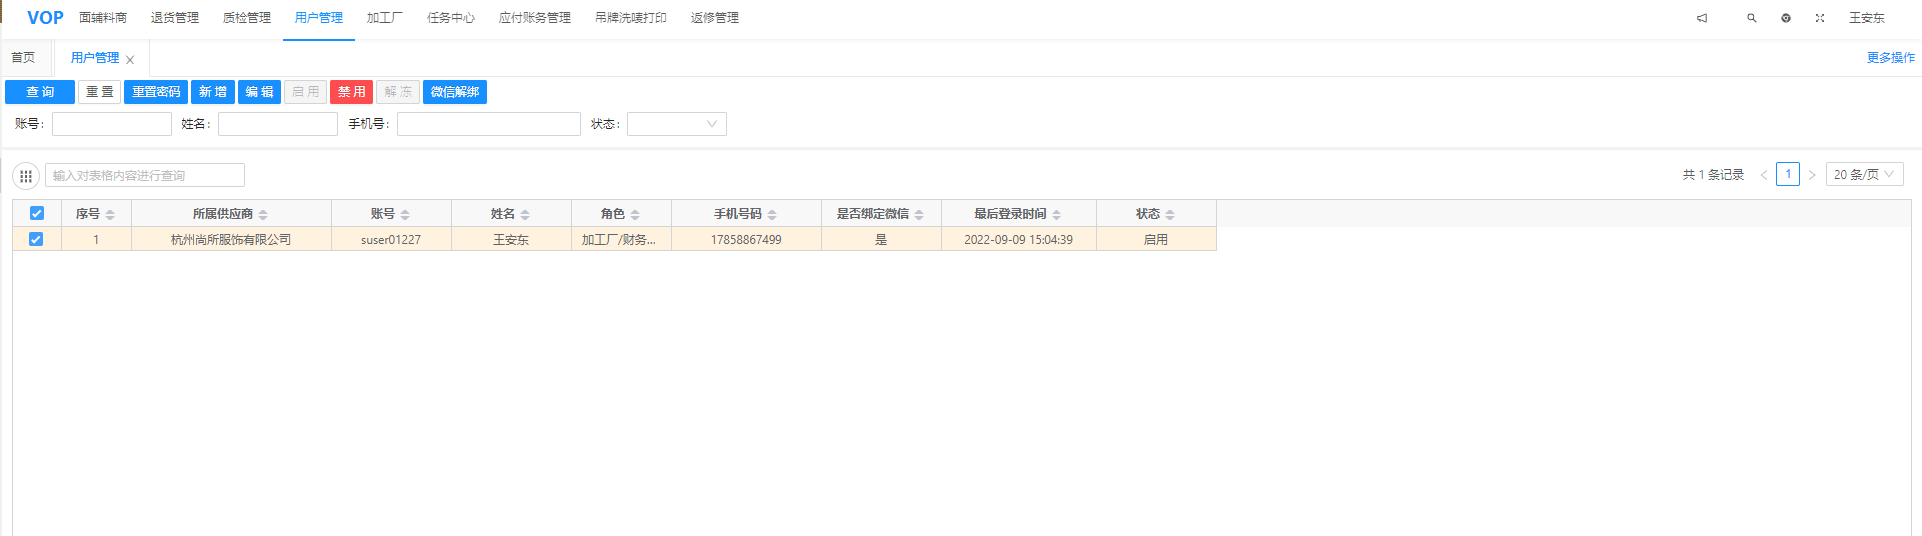This screenshot has width=1922, height=536.
Task: Click the Chrome browser icon in header
Action: [x=1786, y=18]
